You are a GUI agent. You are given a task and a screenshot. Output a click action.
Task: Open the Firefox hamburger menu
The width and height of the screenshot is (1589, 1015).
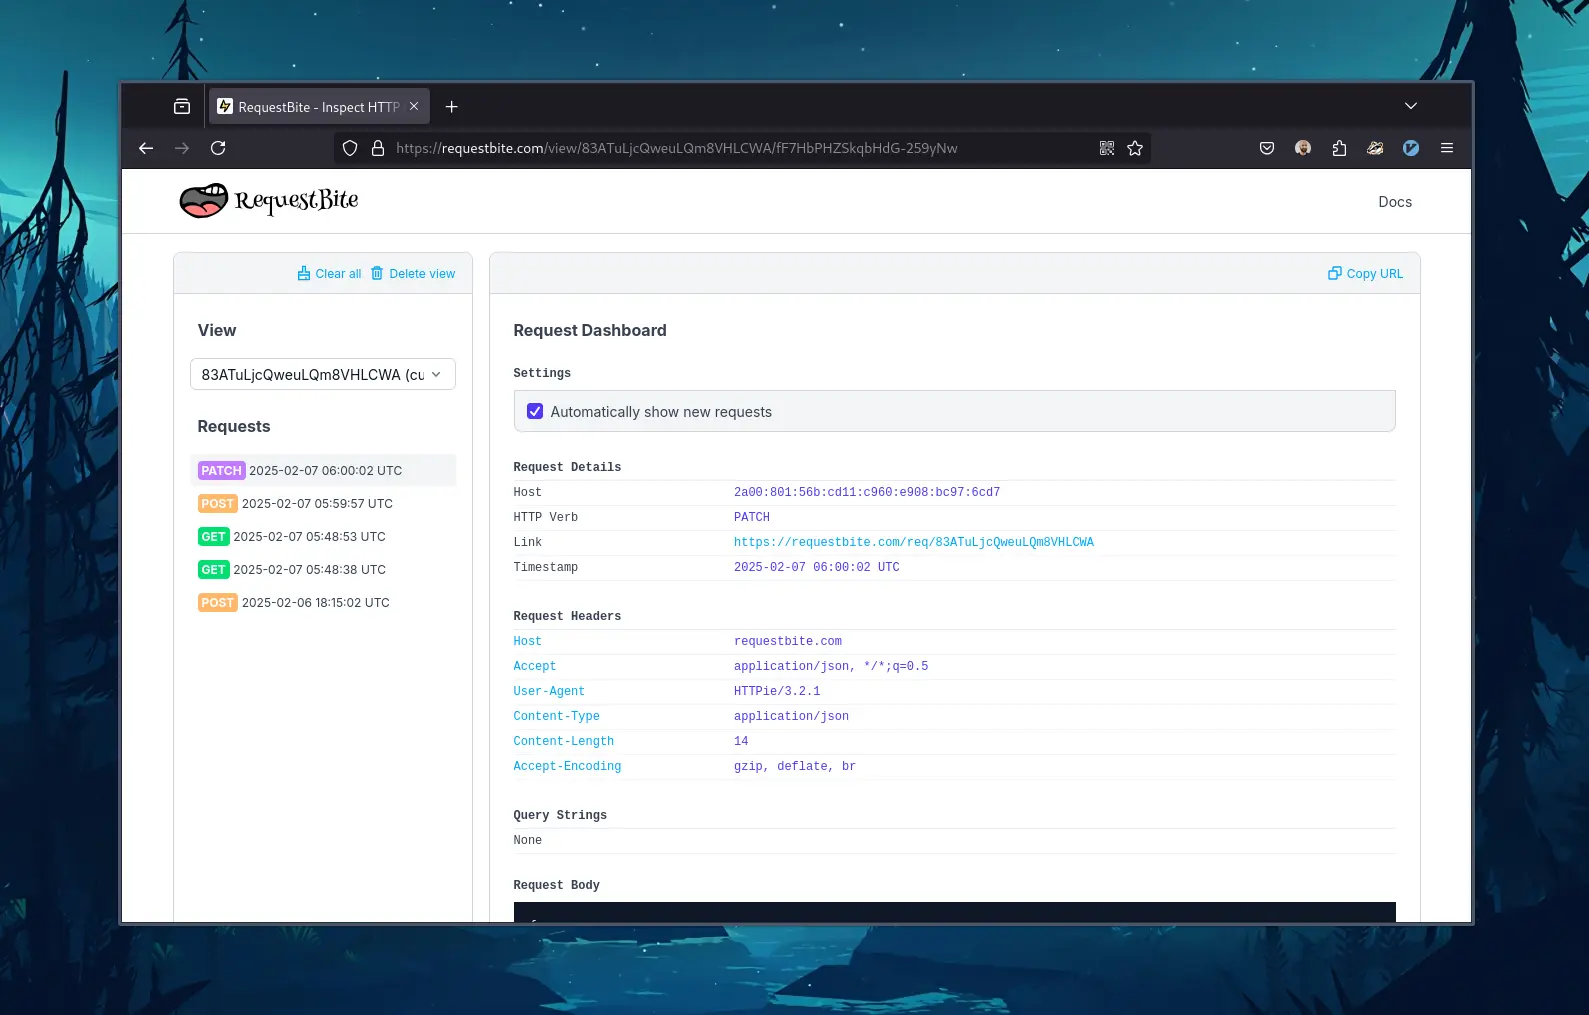(x=1447, y=148)
